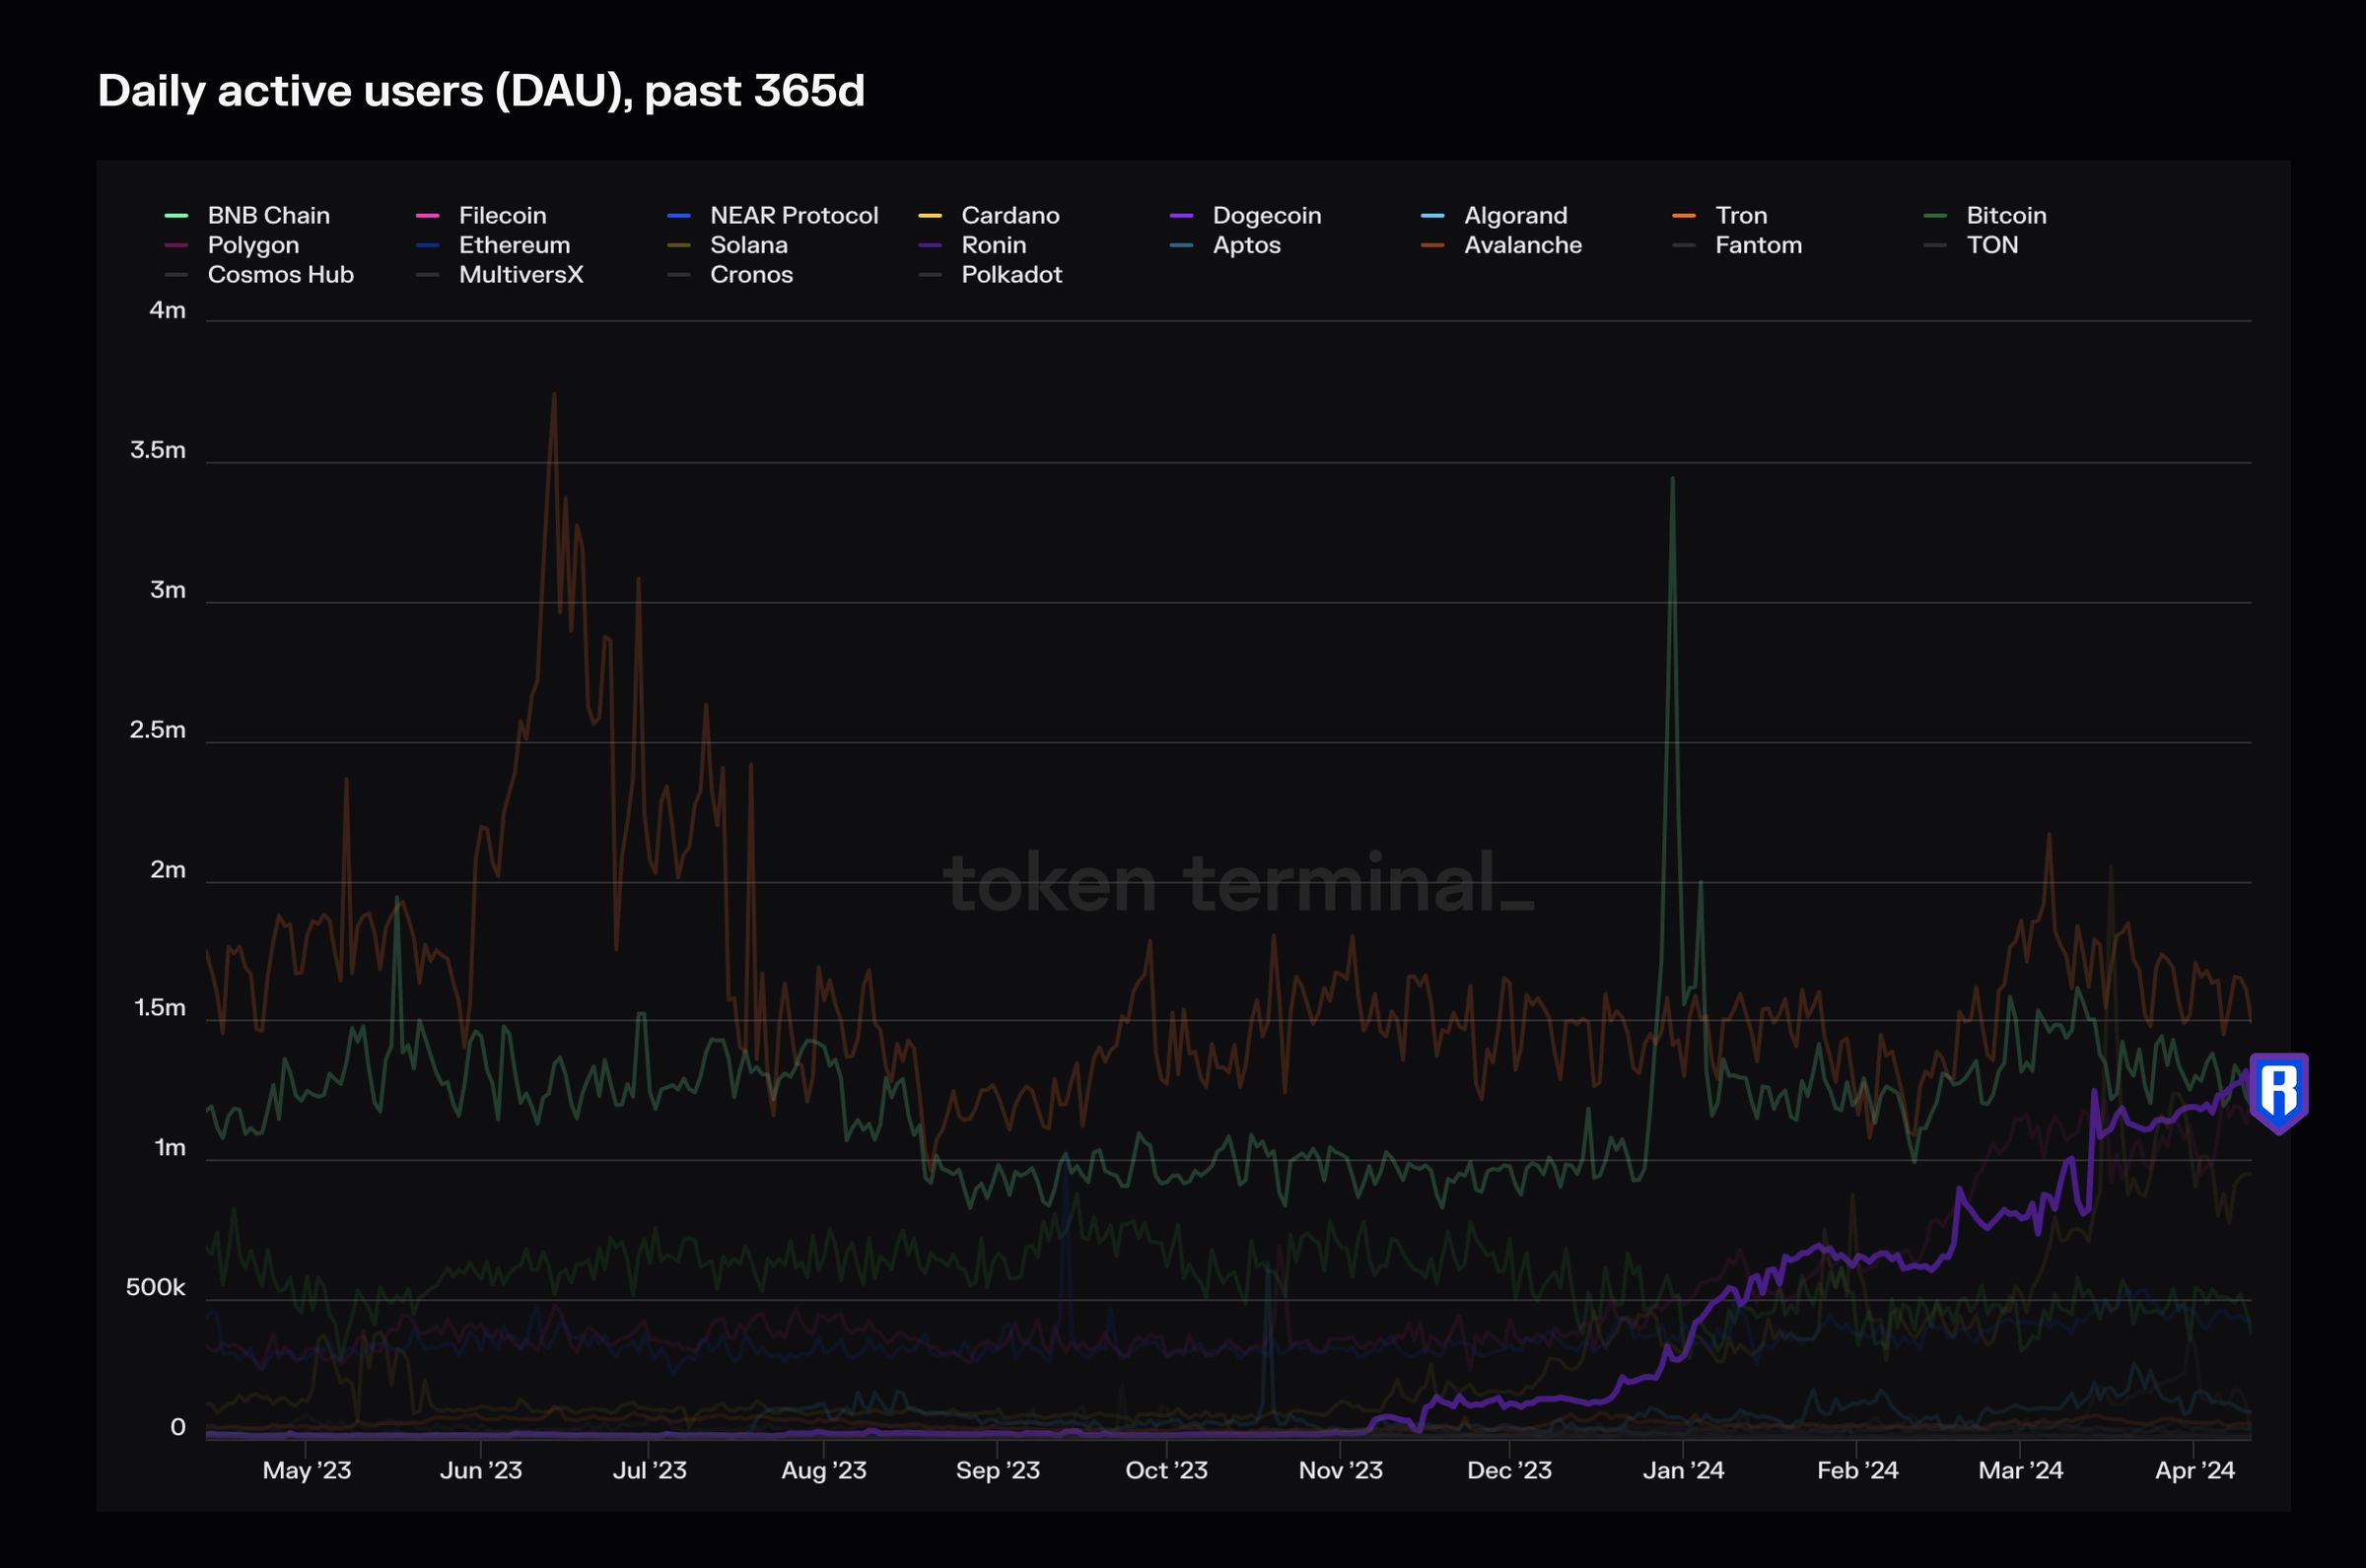This screenshot has width=2366, height=1568.
Task: Click the token terminal watermark
Action: pyautogui.click(x=1237, y=884)
